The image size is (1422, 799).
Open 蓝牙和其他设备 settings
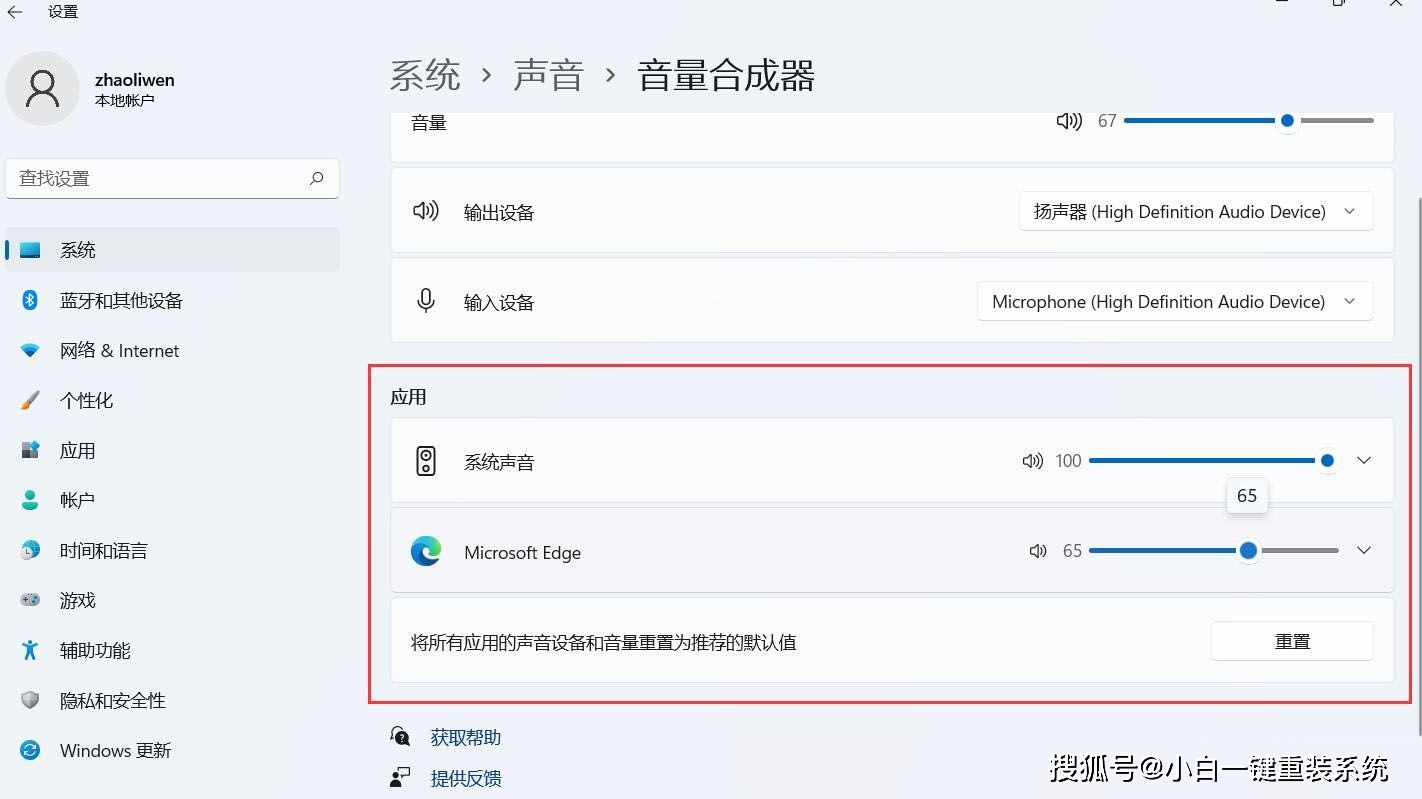tap(172, 300)
